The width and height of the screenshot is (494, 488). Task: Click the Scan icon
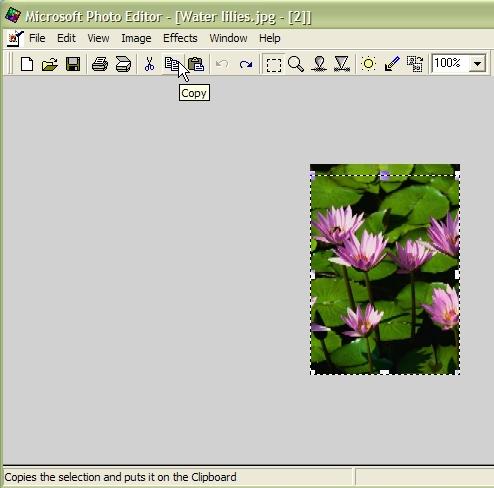coord(123,64)
